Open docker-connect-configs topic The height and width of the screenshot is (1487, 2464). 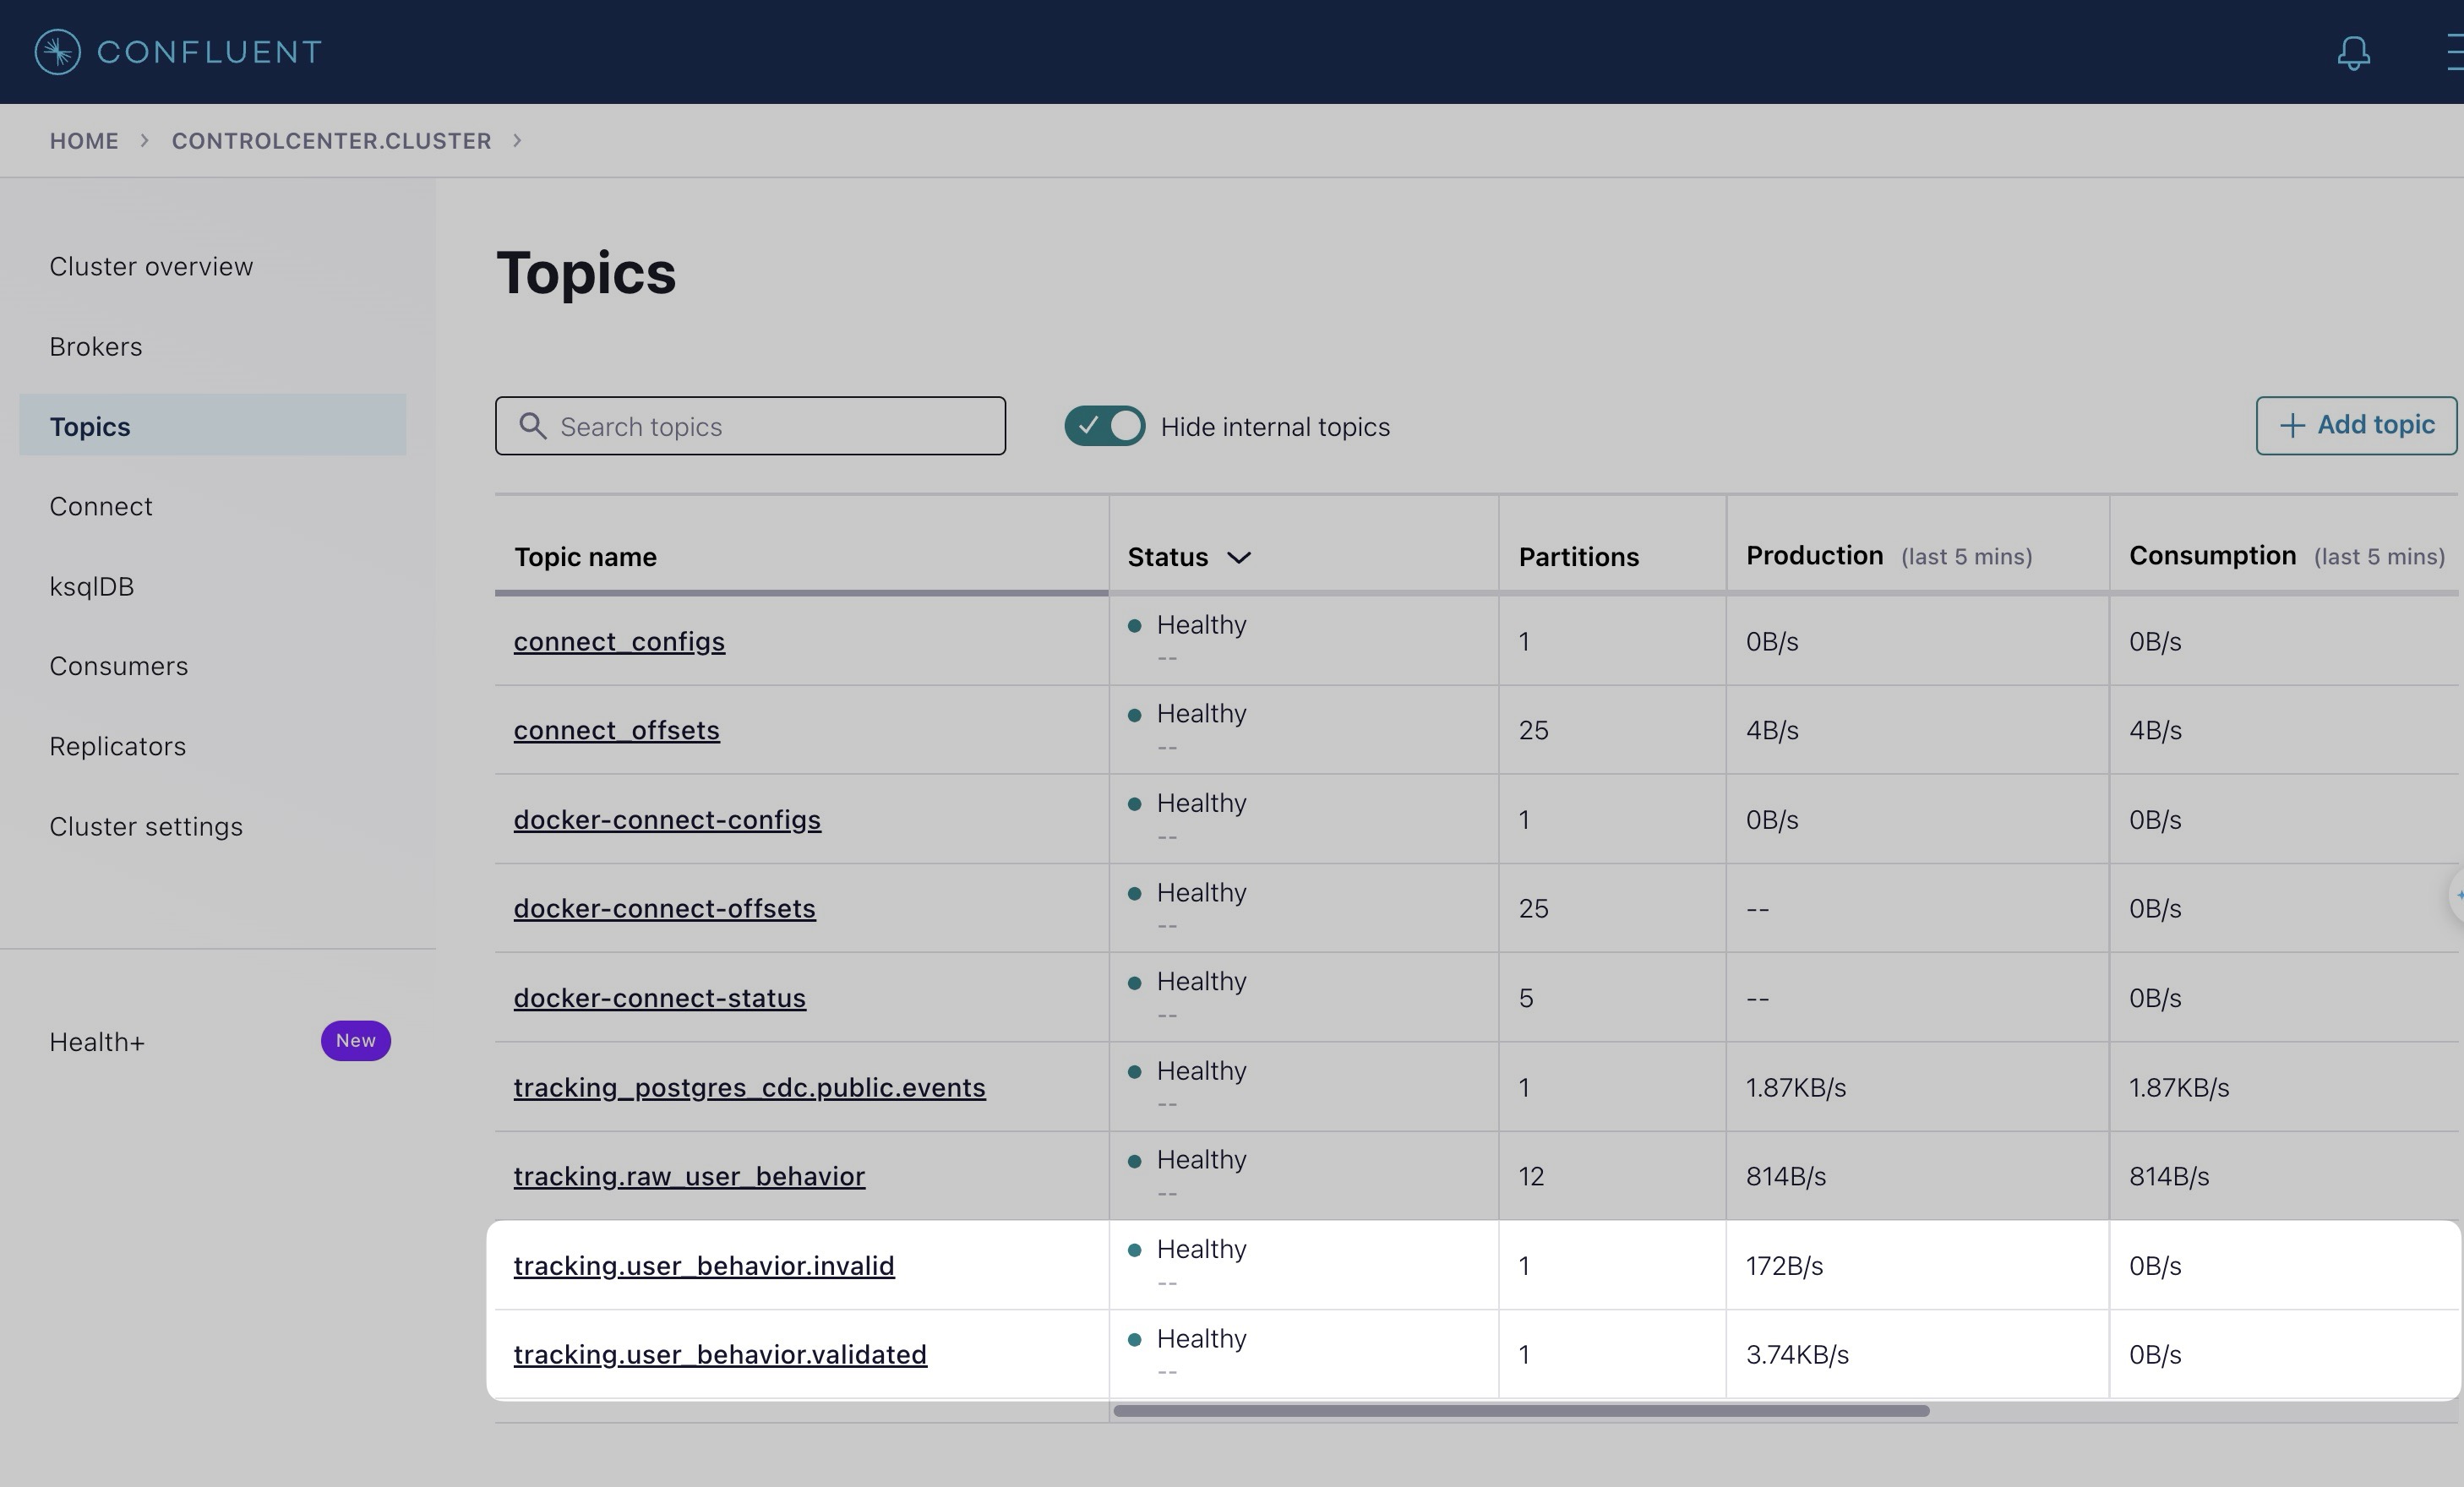[x=667, y=820]
